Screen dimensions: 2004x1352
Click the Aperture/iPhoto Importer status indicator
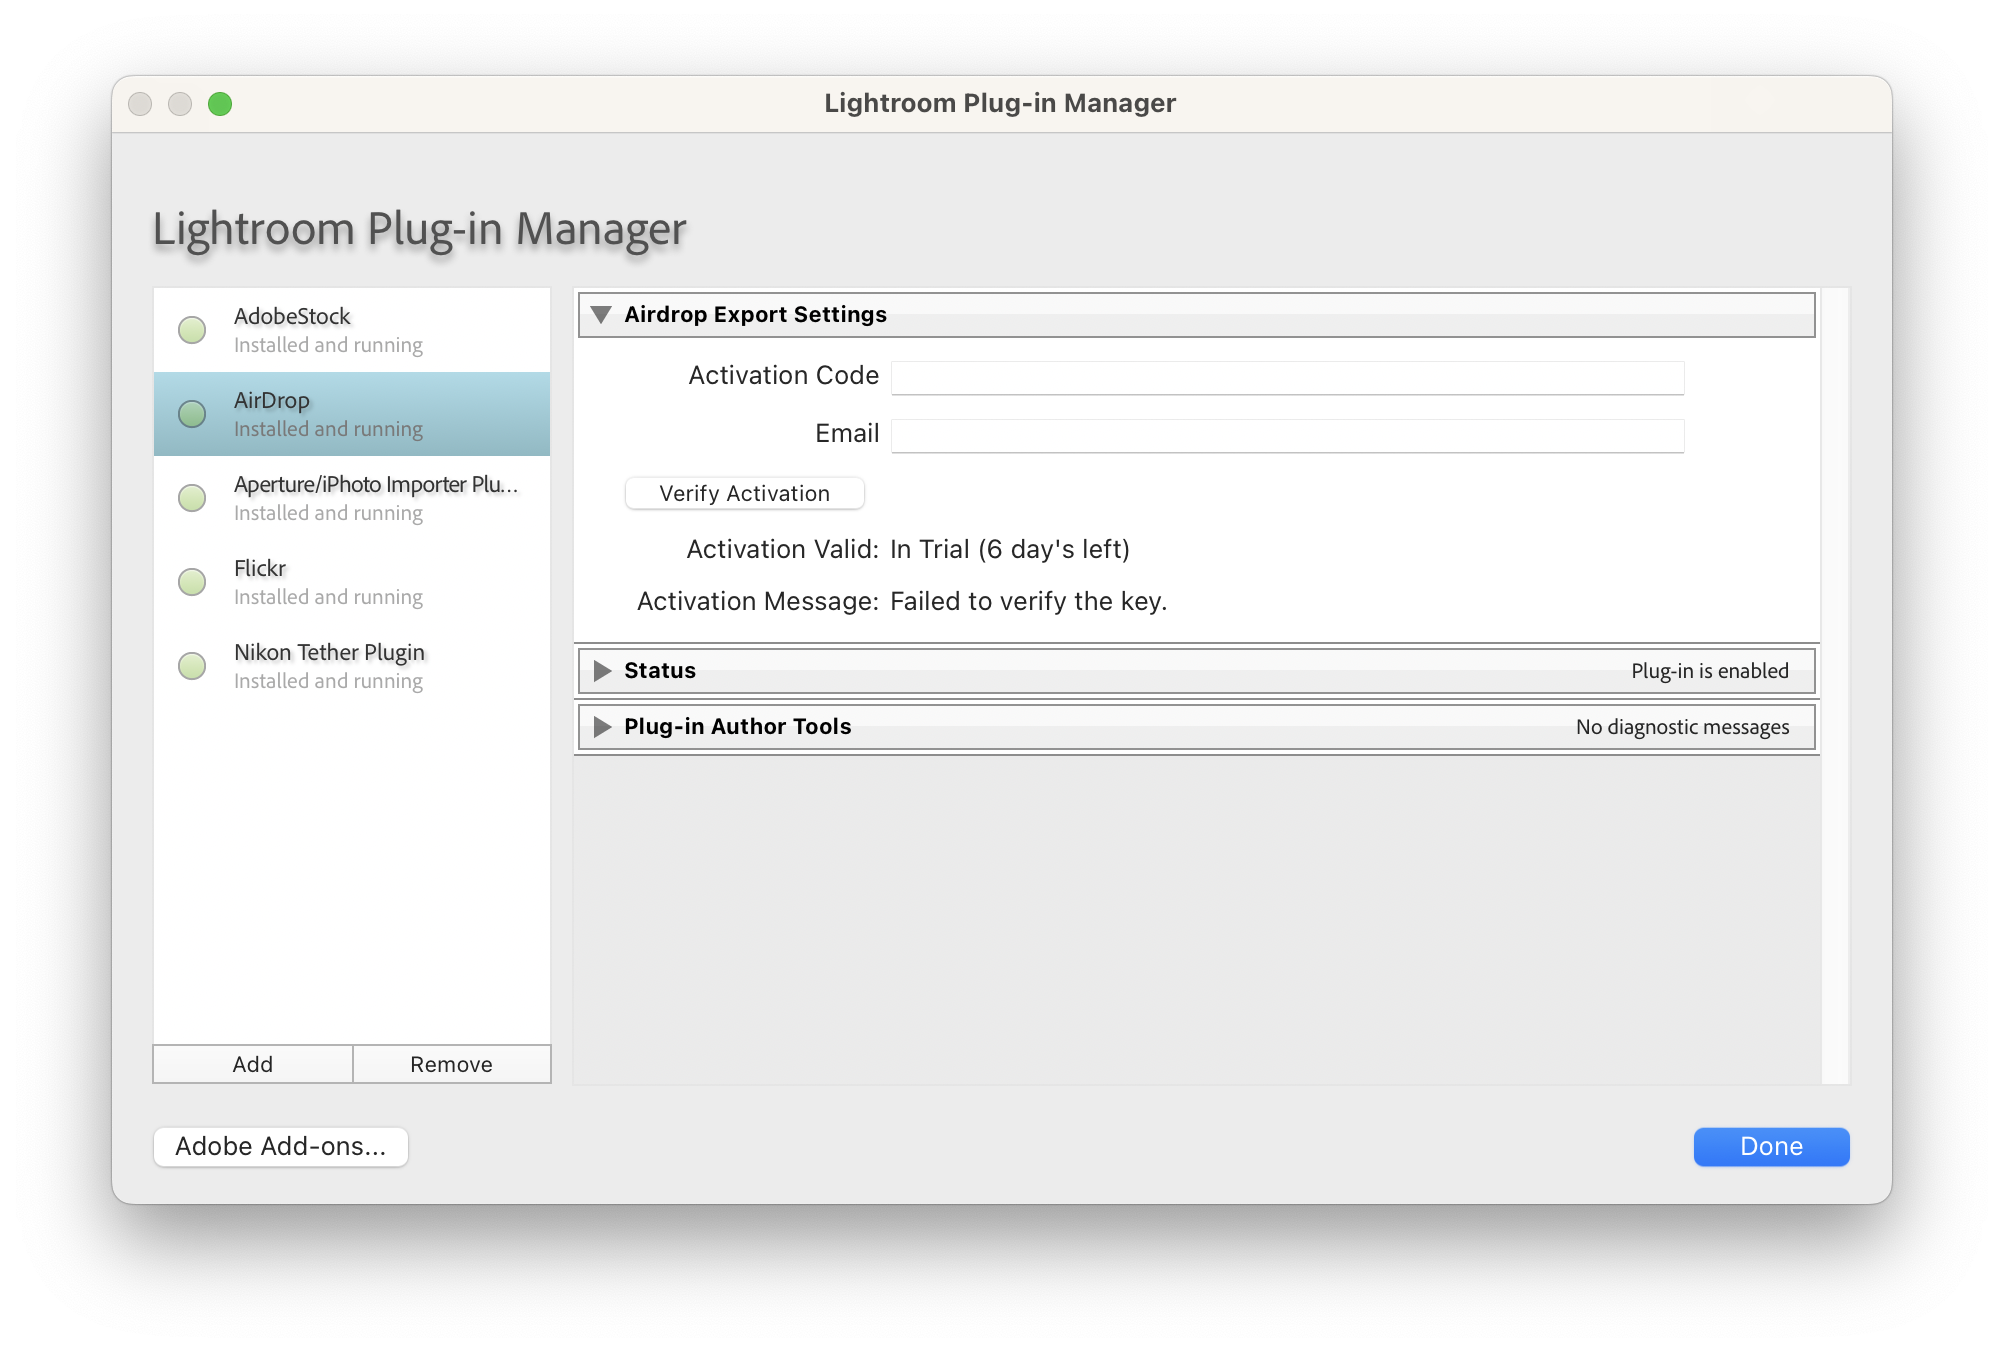pyautogui.click(x=192, y=498)
